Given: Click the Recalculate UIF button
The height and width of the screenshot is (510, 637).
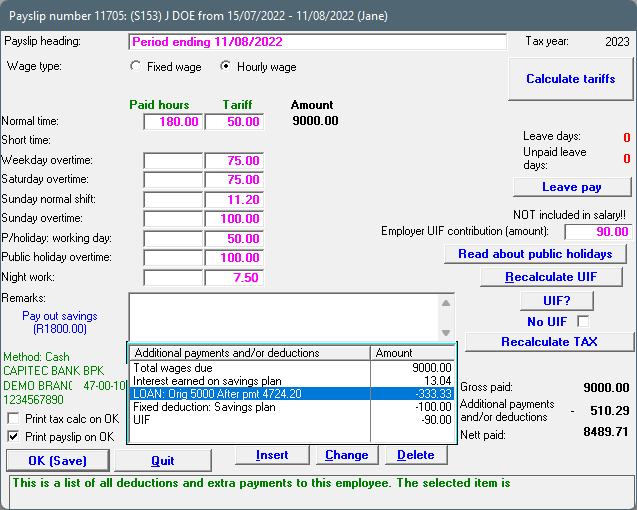Looking at the screenshot, I should coord(551,277).
